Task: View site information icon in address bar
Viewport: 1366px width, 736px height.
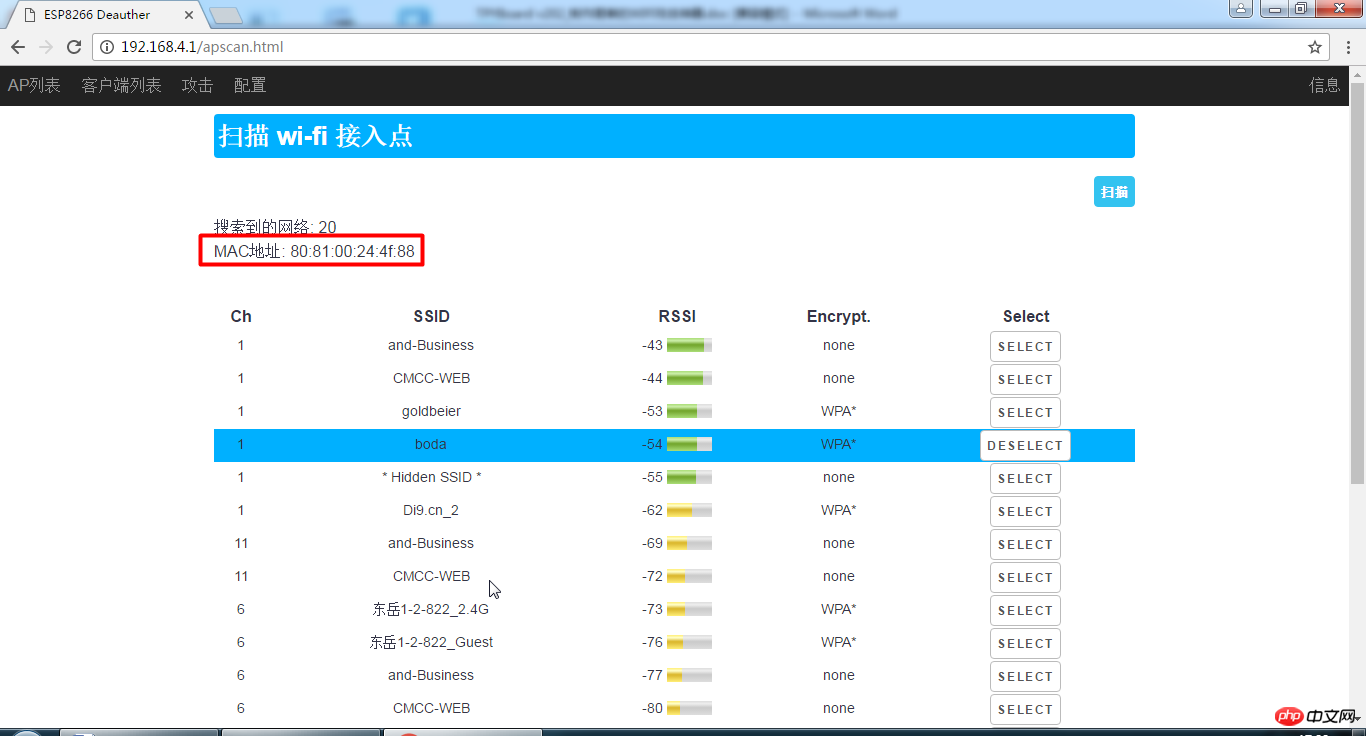Action: [x=107, y=47]
